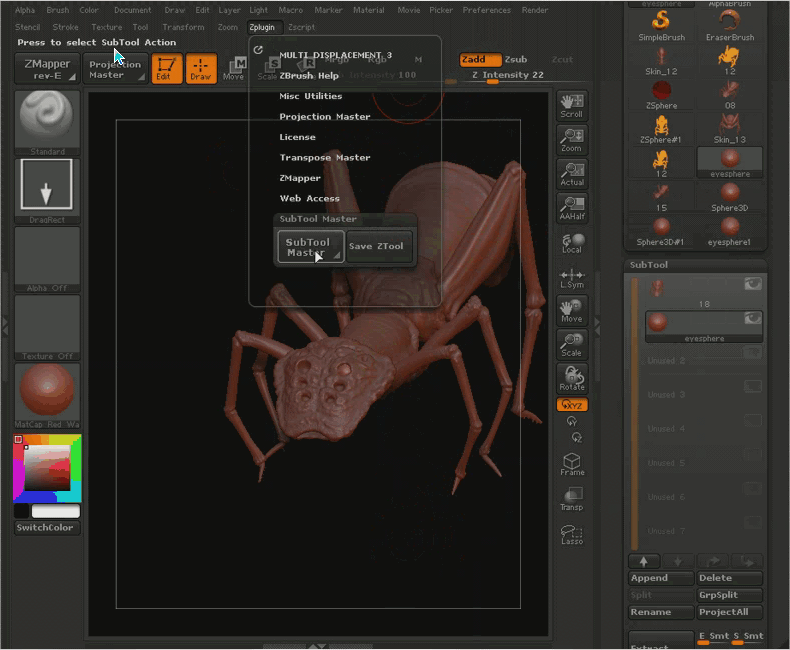The height and width of the screenshot is (650, 790).
Task: Expand the Misc Utilities section
Action: coord(311,96)
